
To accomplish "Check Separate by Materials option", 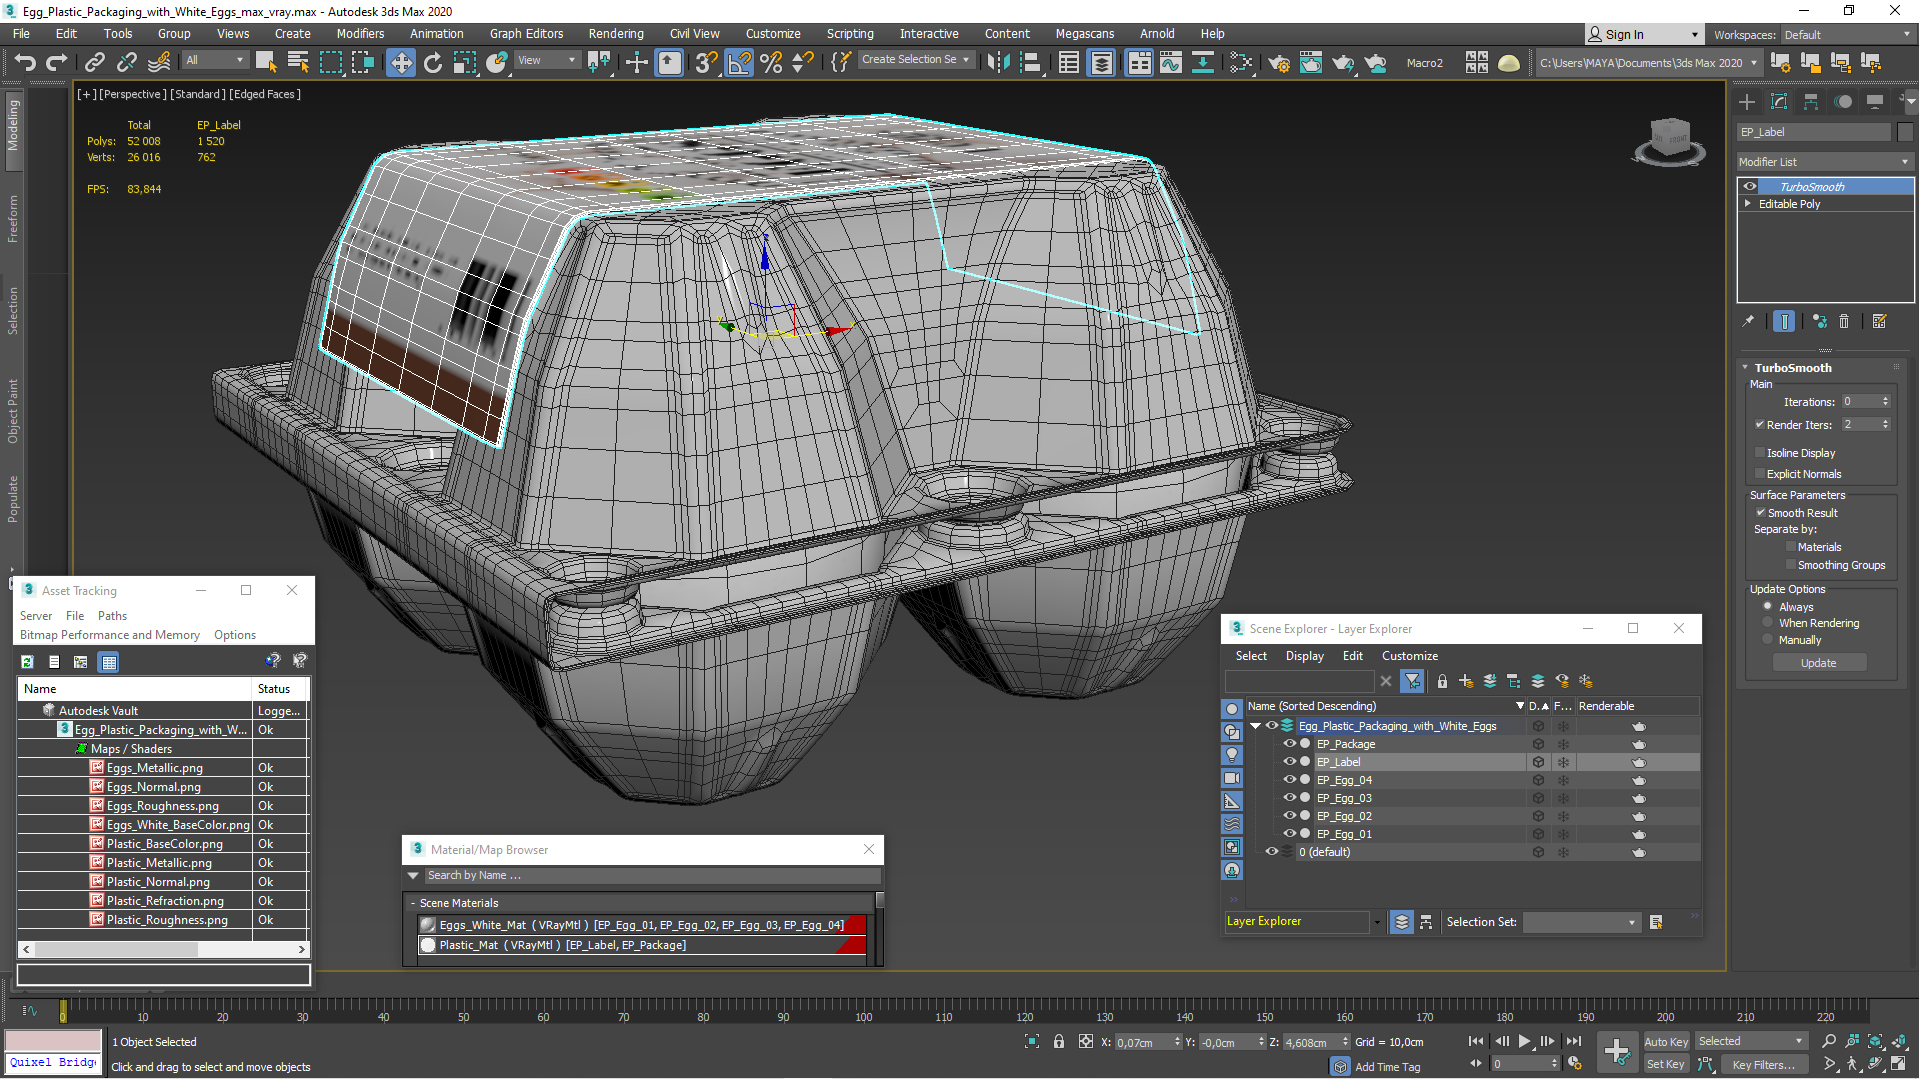I will coord(1791,547).
